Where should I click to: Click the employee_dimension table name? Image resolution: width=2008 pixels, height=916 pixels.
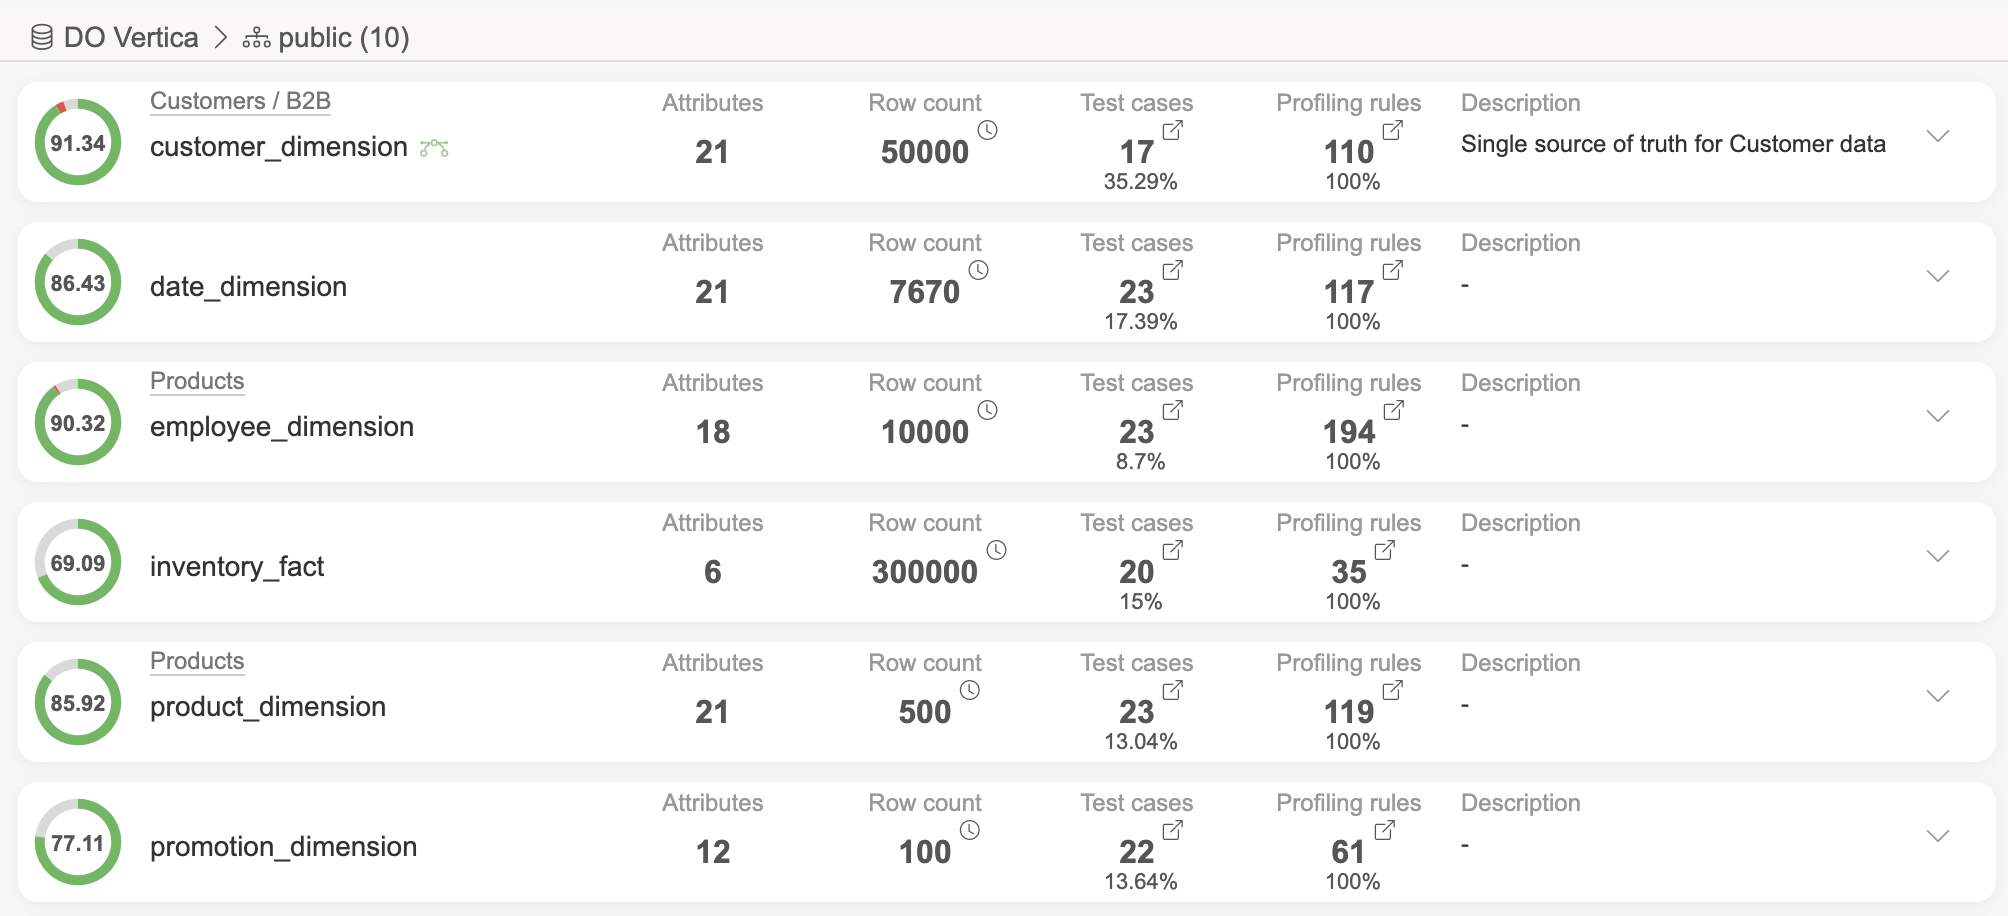[x=282, y=427]
